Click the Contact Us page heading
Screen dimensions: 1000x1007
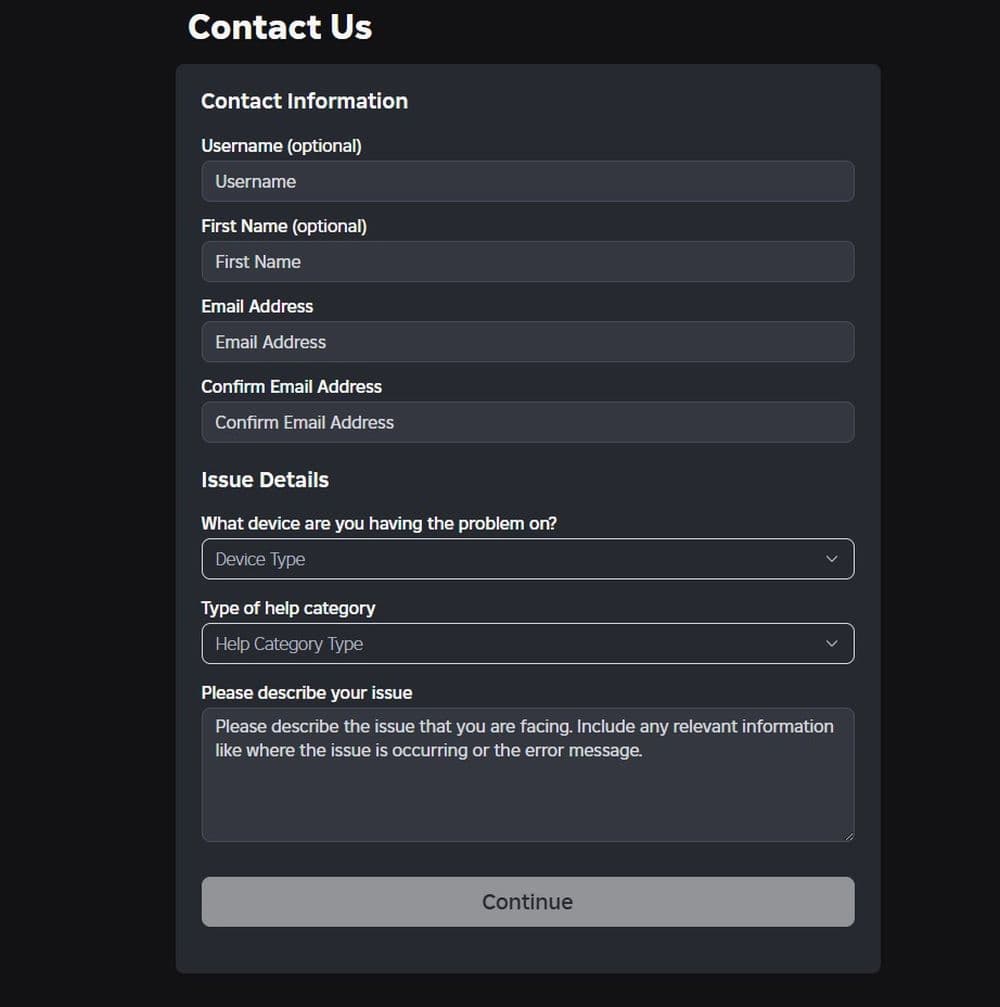coord(279,27)
